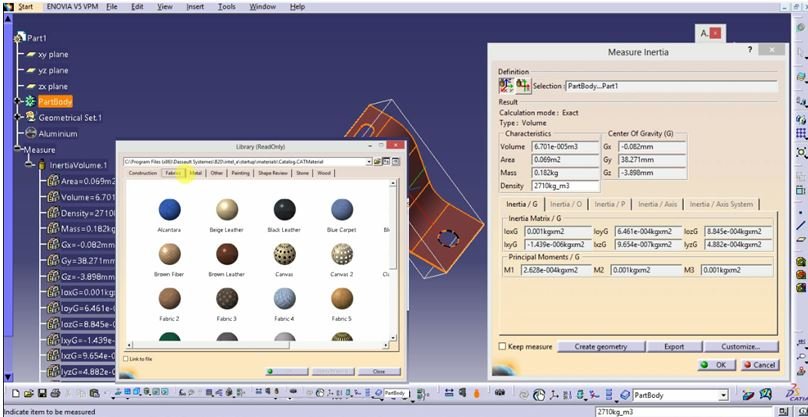Click the Geometrical Set.1 icon in tree
The image size is (808, 417).
[31, 117]
